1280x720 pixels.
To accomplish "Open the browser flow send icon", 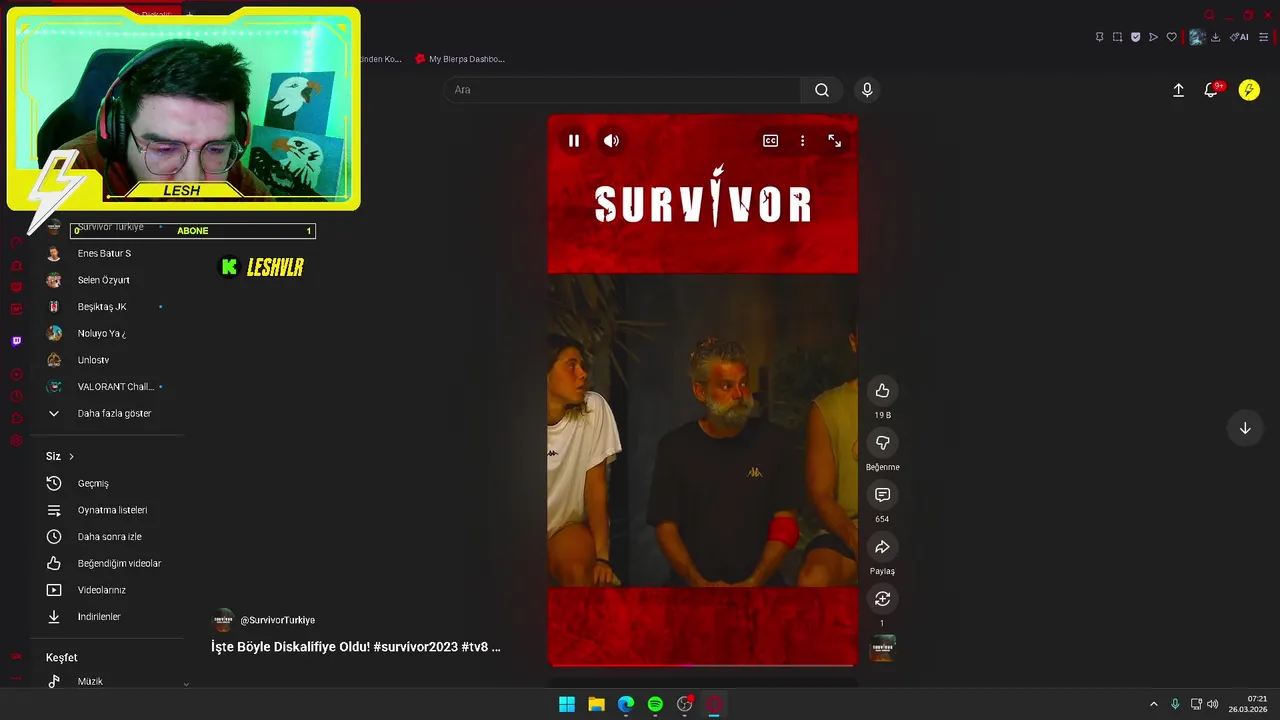I will 1153,37.
